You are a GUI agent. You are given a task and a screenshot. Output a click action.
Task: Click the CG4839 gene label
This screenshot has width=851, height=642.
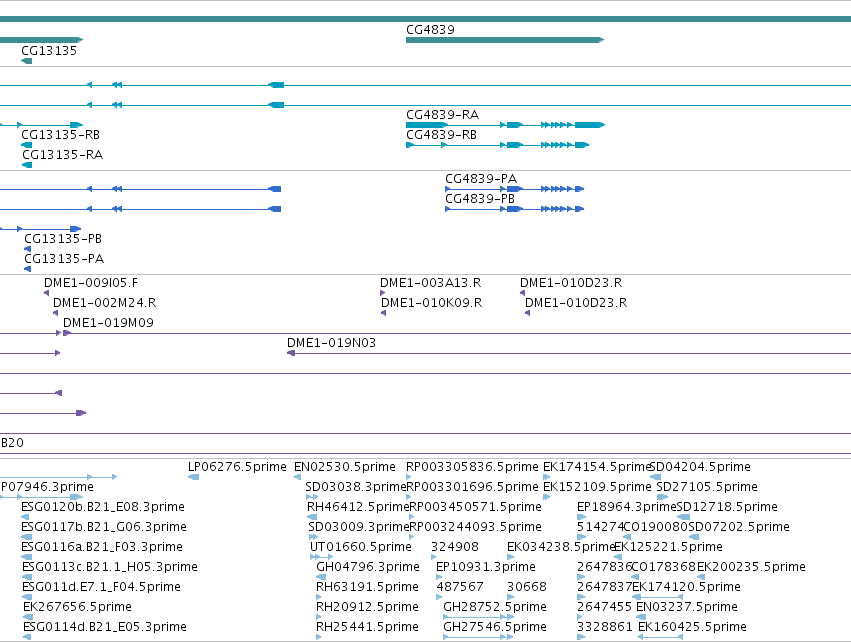tap(430, 30)
